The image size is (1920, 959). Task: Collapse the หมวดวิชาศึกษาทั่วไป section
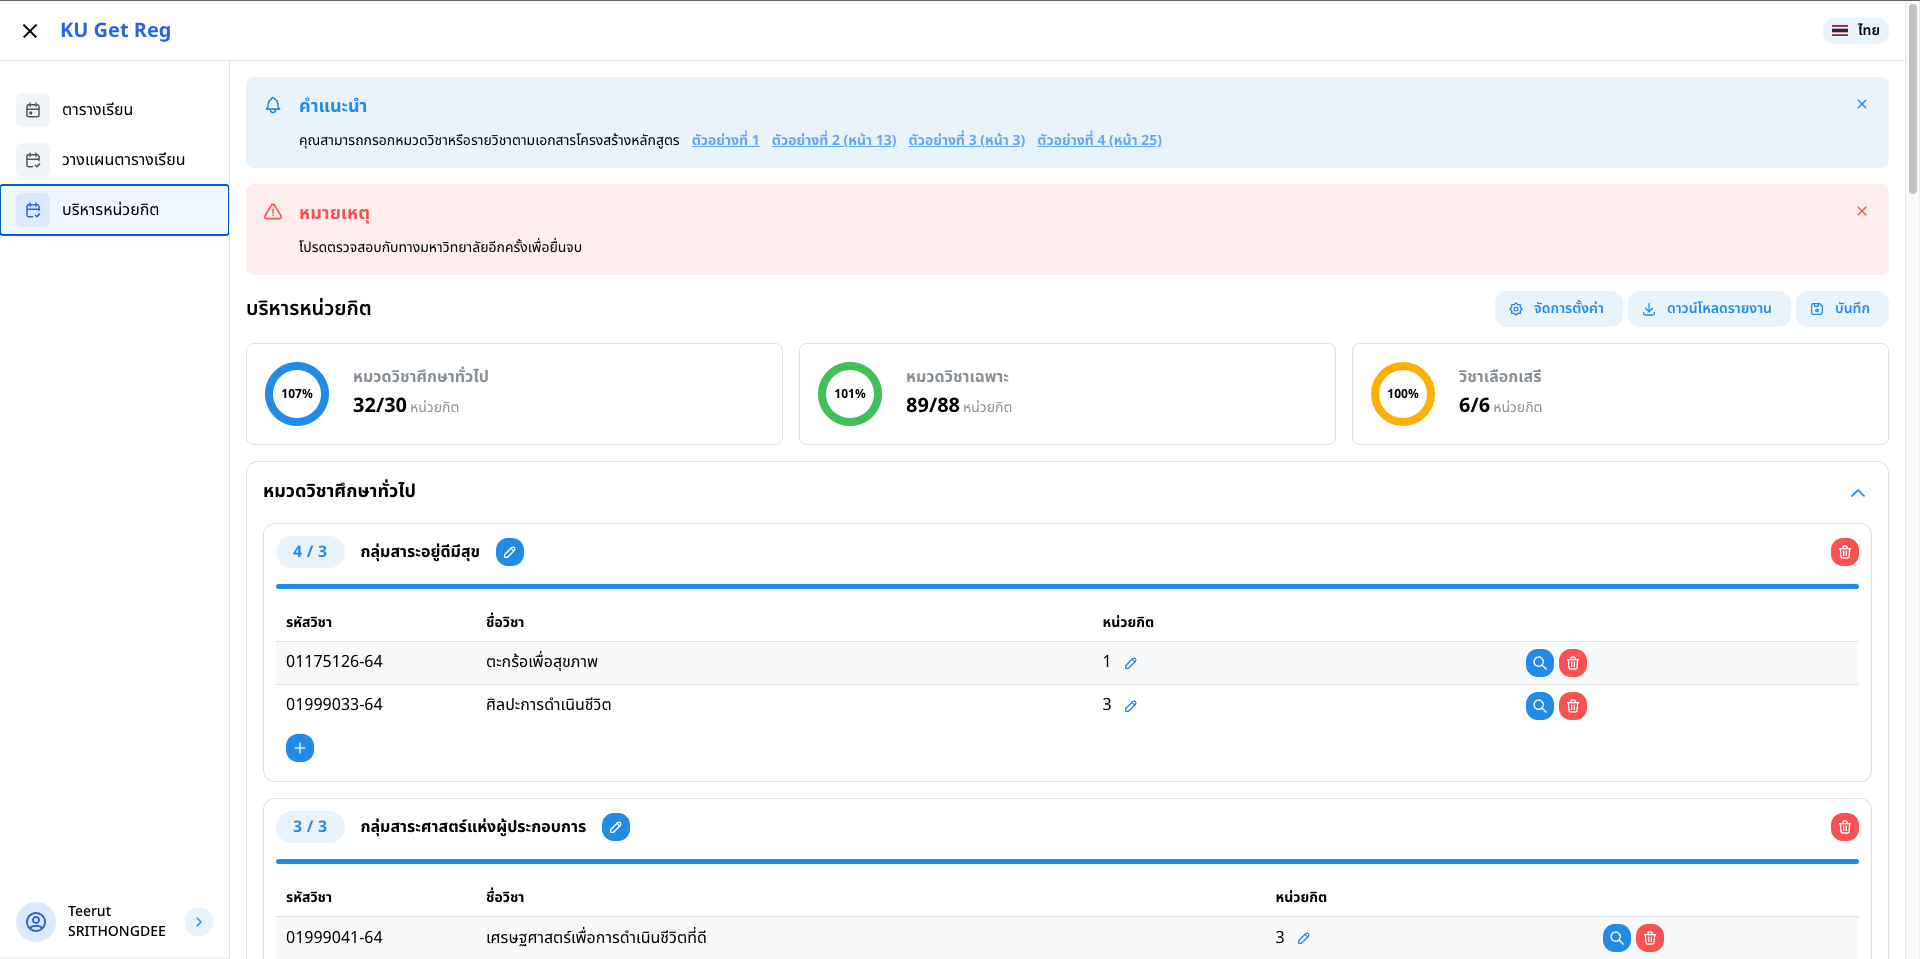click(x=1857, y=493)
